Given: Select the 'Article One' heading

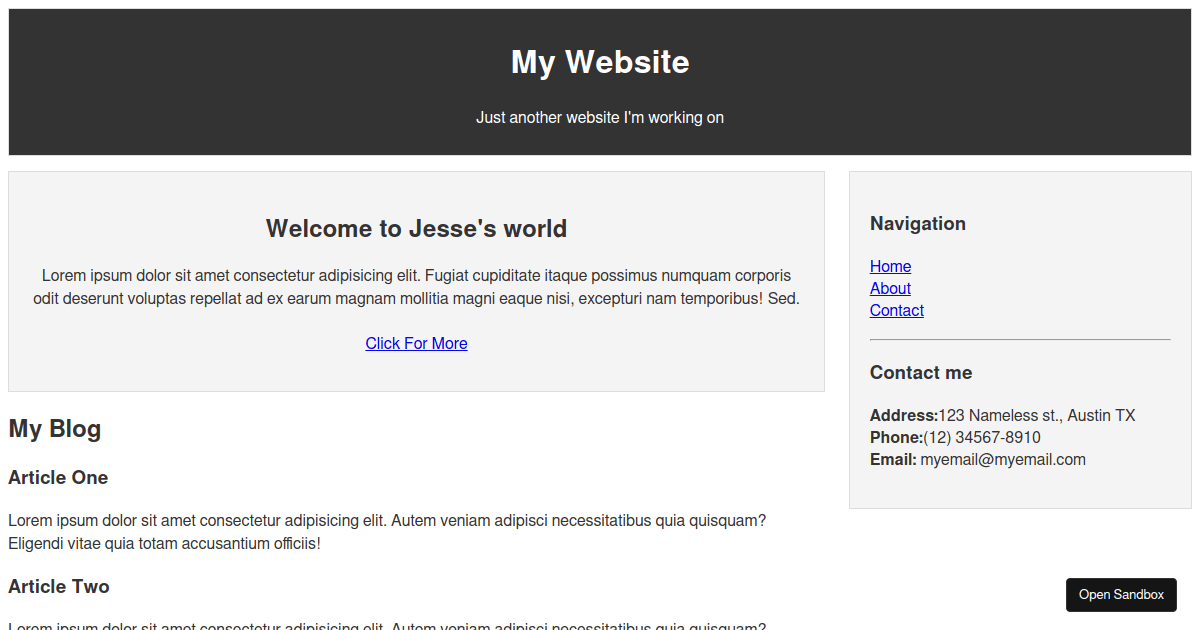Looking at the screenshot, I should (58, 478).
